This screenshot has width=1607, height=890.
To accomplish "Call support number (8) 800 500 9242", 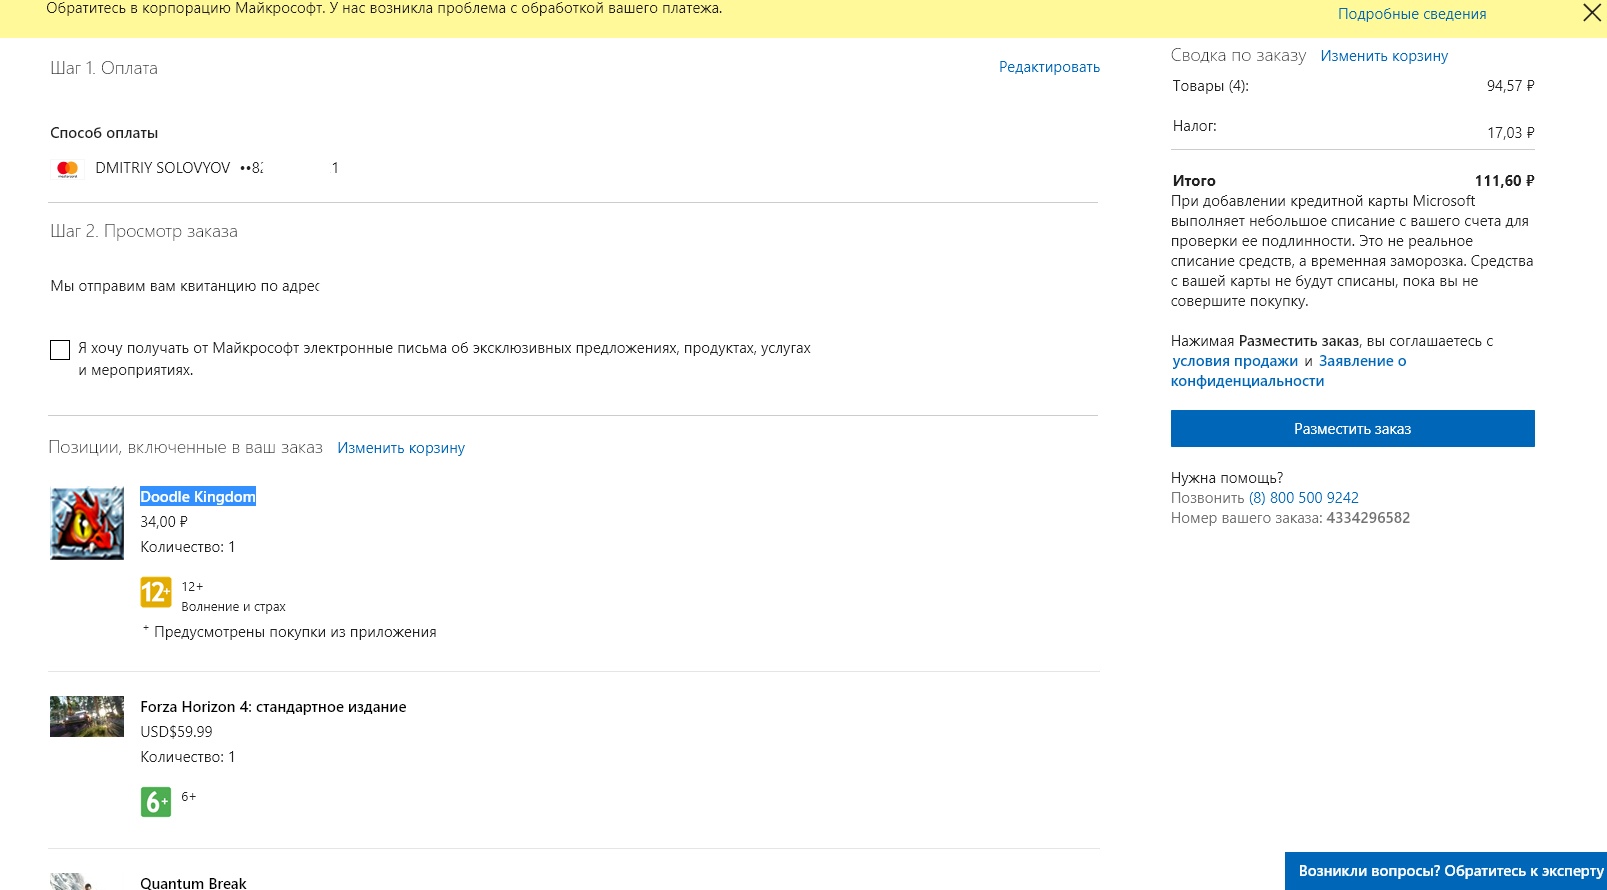I will click(x=1303, y=498).
